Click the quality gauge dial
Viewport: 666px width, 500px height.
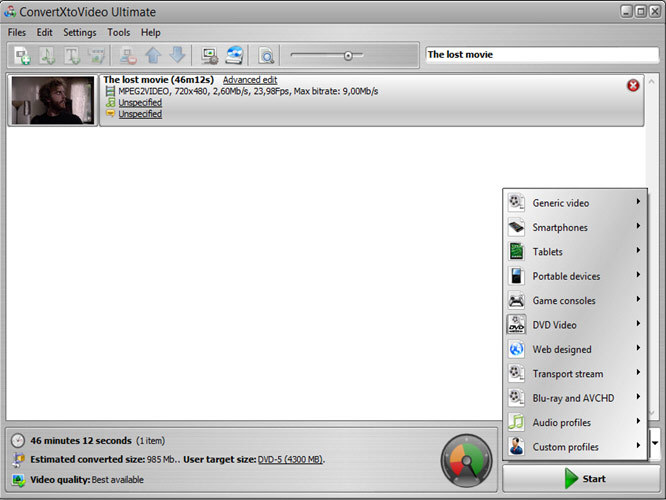(x=466, y=461)
